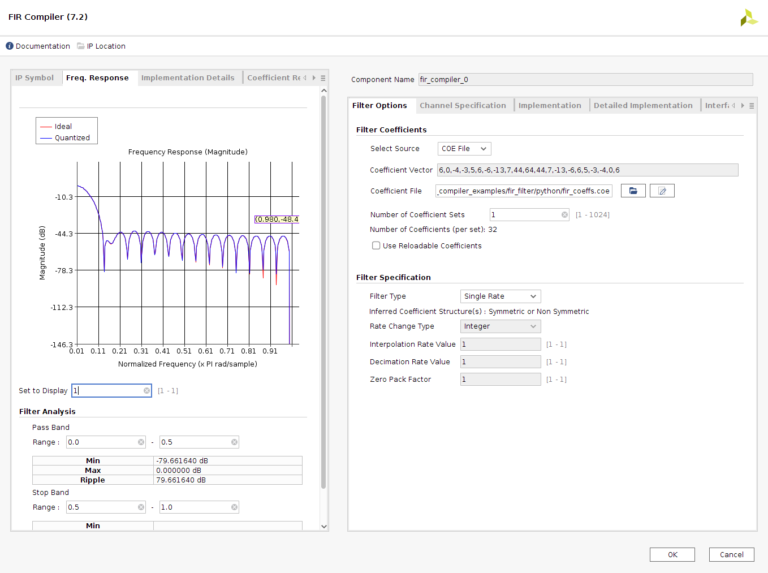
Task: Open the Documentation info icon
Action: [x=9, y=46]
